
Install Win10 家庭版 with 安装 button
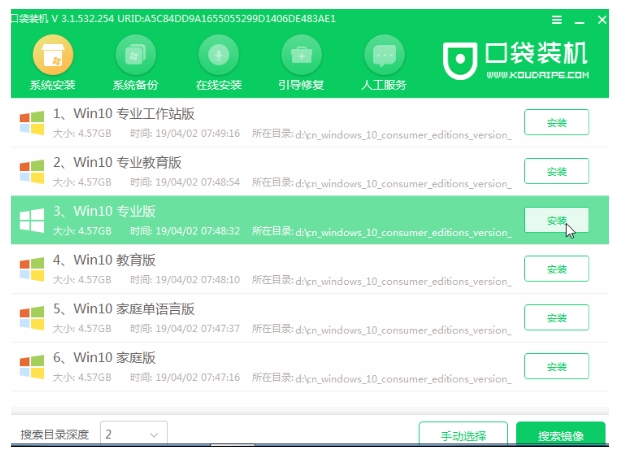point(556,366)
